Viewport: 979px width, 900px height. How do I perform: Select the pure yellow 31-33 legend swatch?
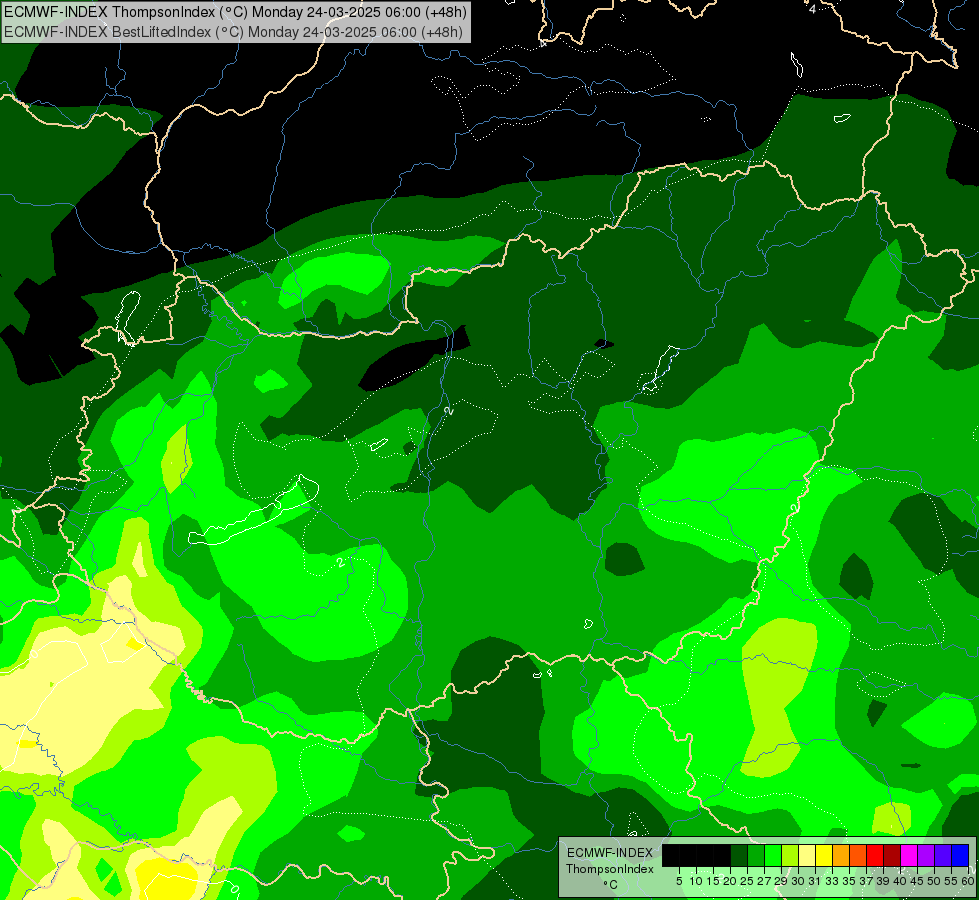[x=824, y=855]
